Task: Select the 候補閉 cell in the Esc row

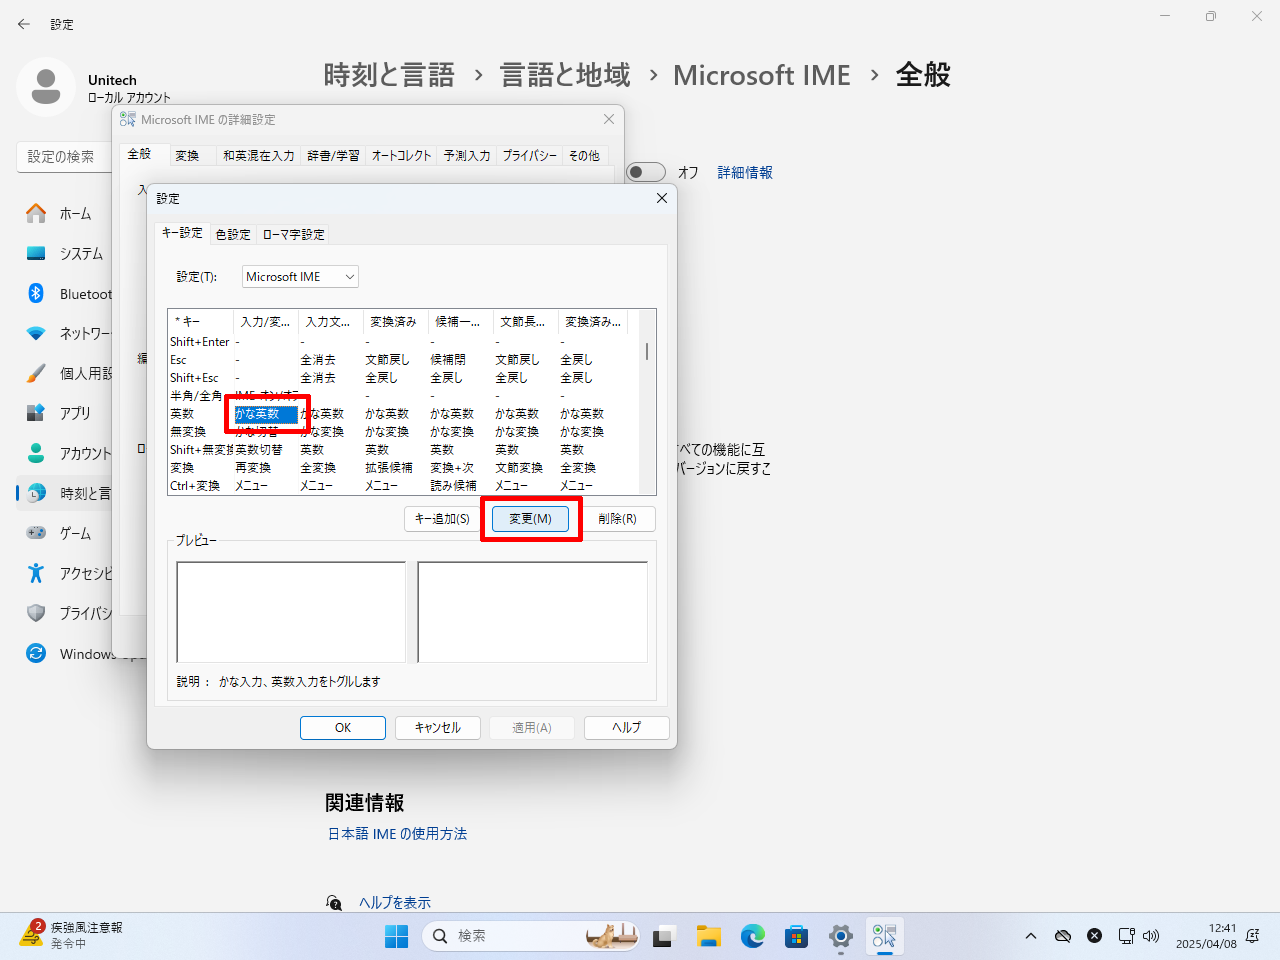Action: coord(448,360)
